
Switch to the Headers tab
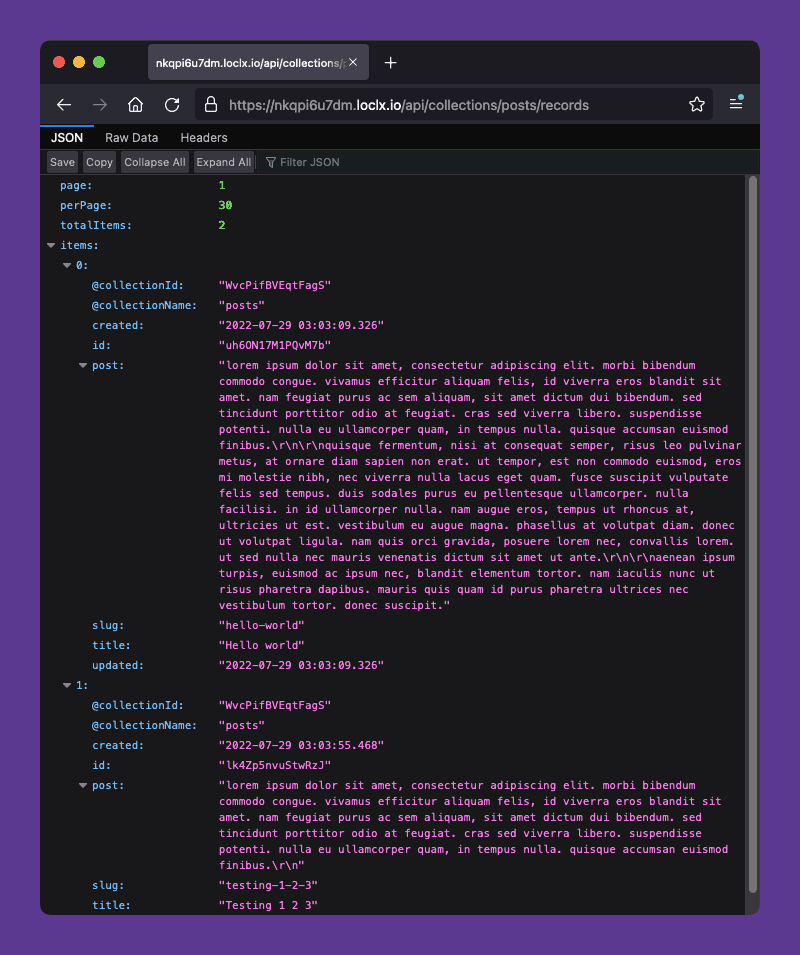203,137
